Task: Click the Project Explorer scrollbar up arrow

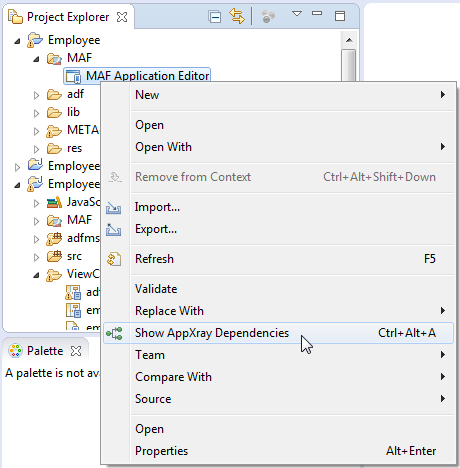Action: (349, 40)
